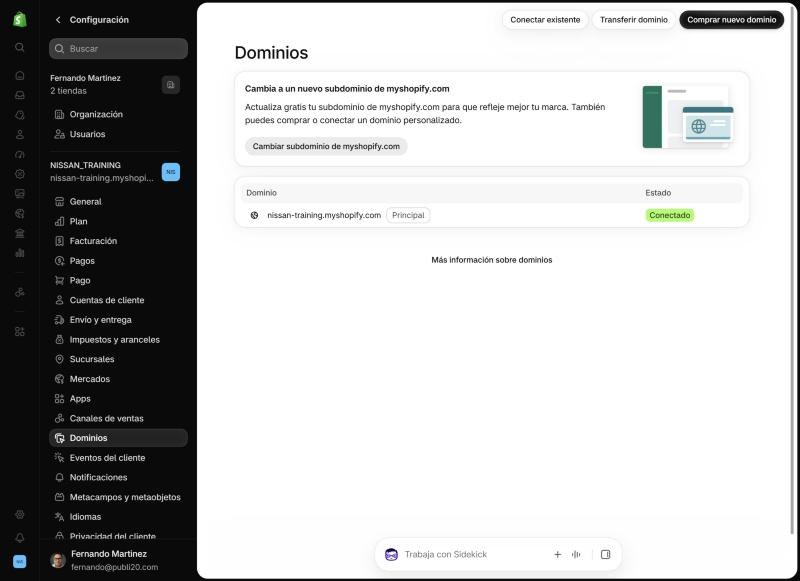Screen dimensions: 800x581
Task: Click Transferir dominio button
Action: pyautogui.click(x=634, y=20)
